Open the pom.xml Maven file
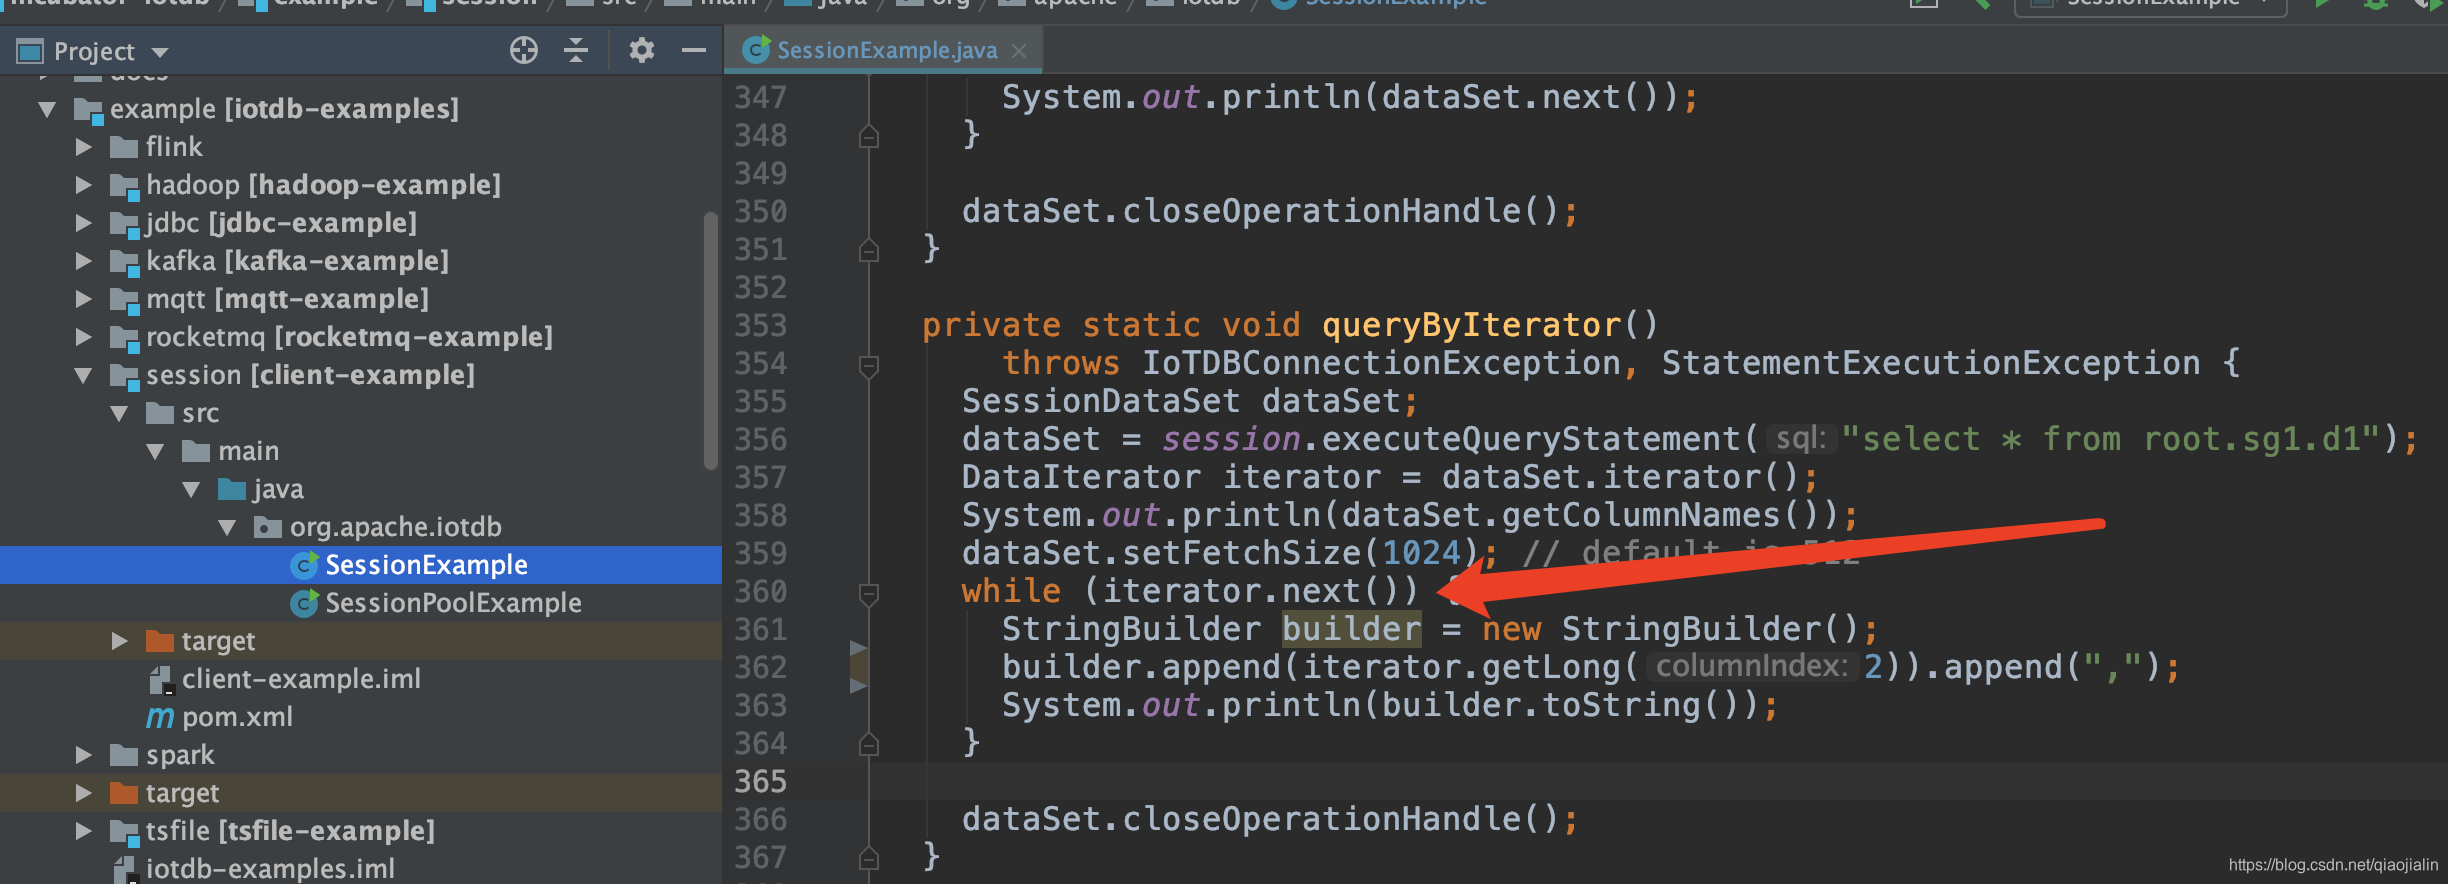 pyautogui.click(x=237, y=717)
